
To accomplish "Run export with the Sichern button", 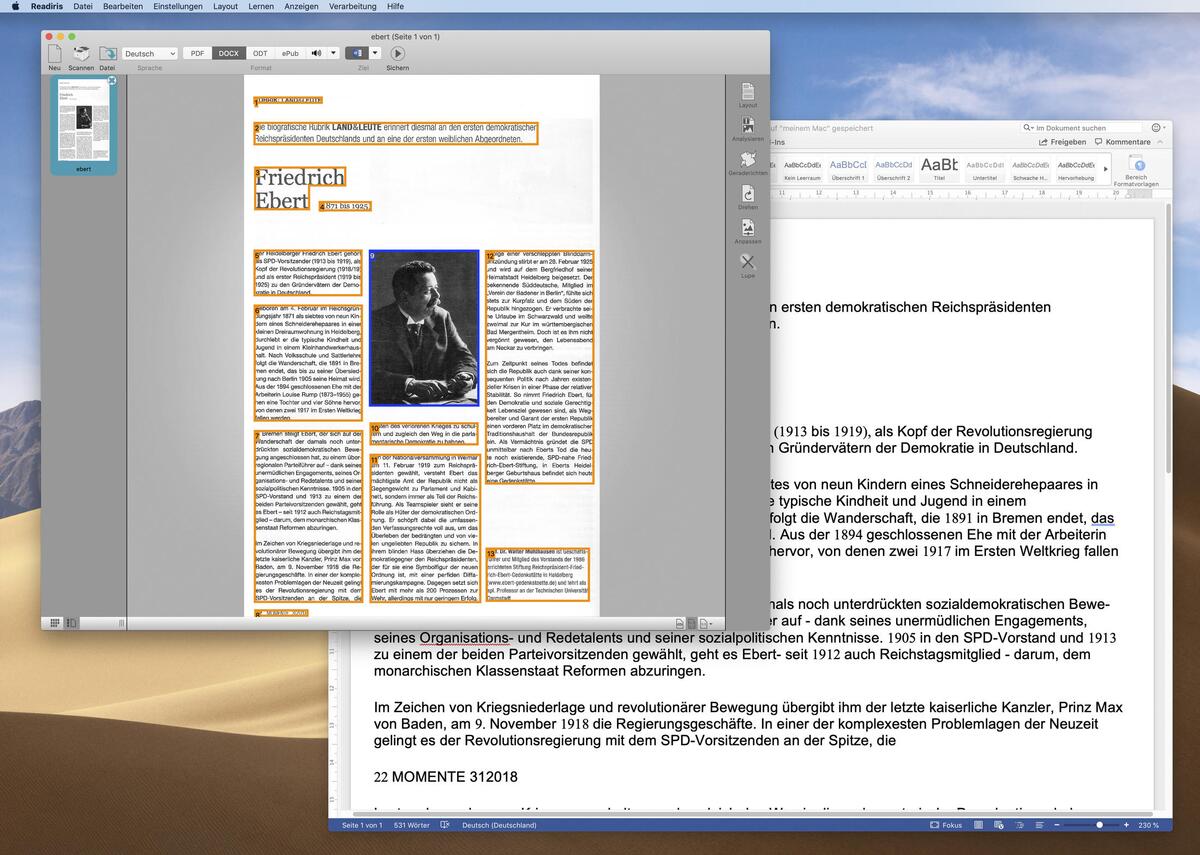I will [397, 53].
